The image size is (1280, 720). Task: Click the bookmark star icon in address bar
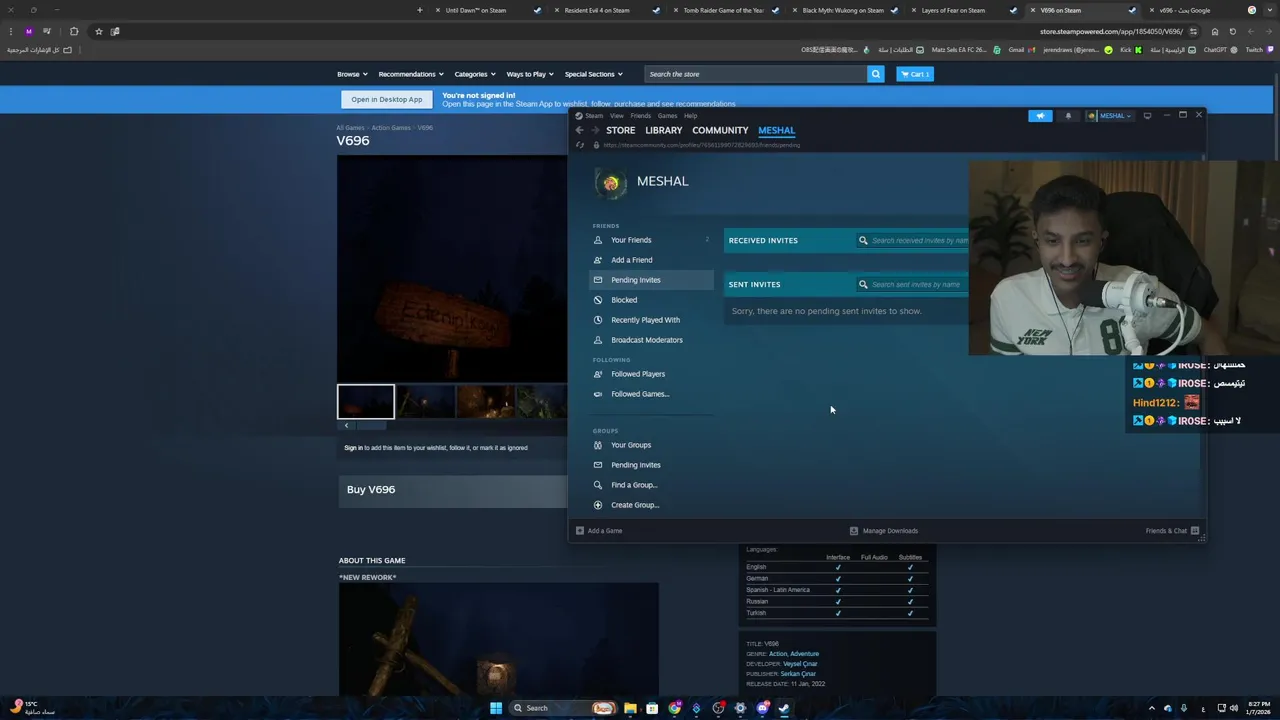point(98,31)
